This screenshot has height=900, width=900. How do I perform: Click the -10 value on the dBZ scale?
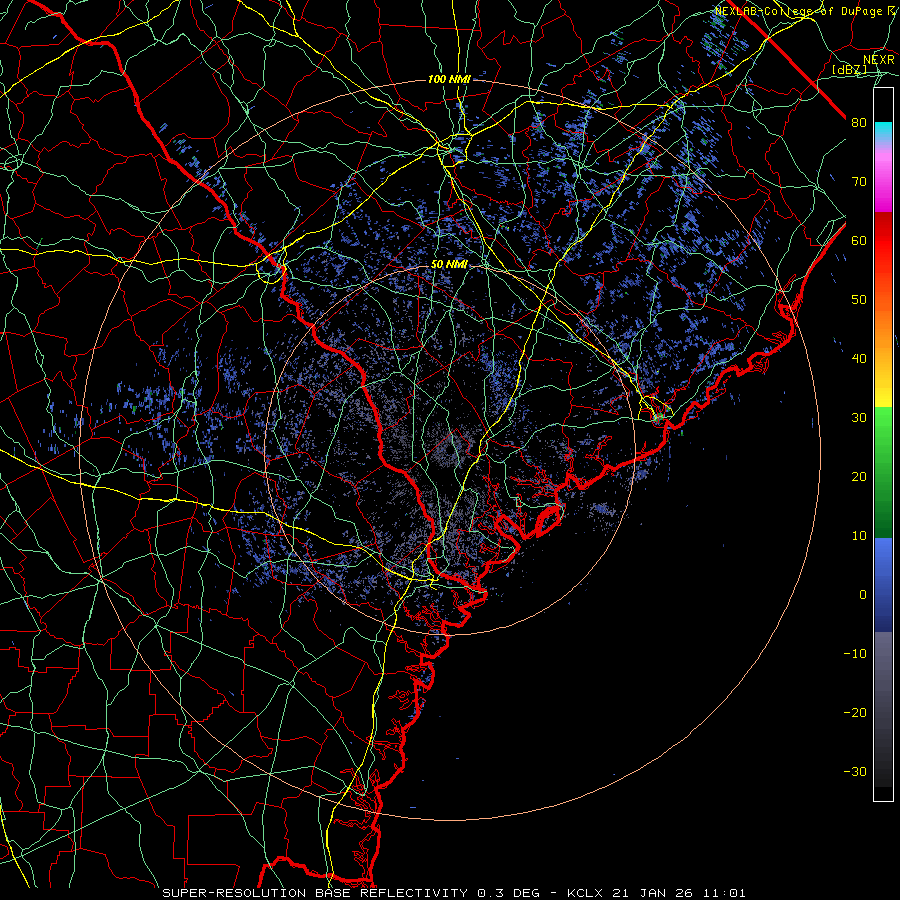[x=855, y=653]
